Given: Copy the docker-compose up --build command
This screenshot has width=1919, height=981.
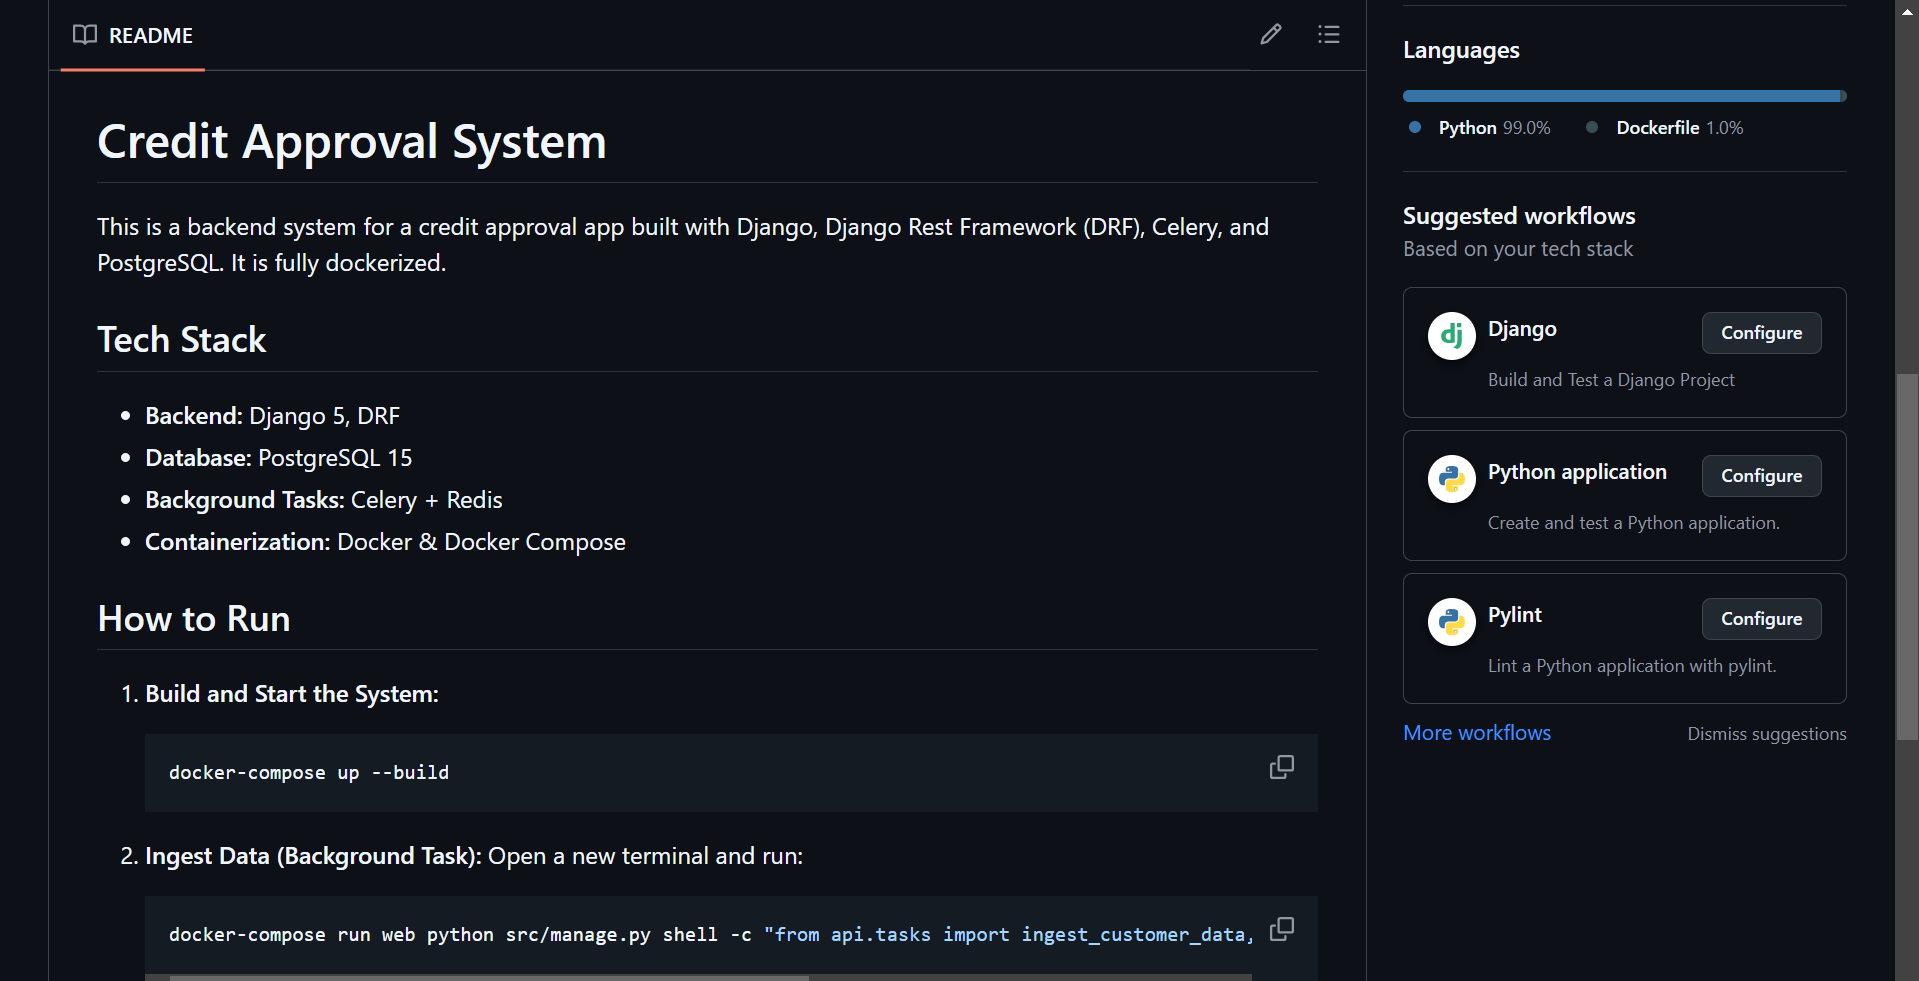Looking at the screenshot, I should [1281, 767].
